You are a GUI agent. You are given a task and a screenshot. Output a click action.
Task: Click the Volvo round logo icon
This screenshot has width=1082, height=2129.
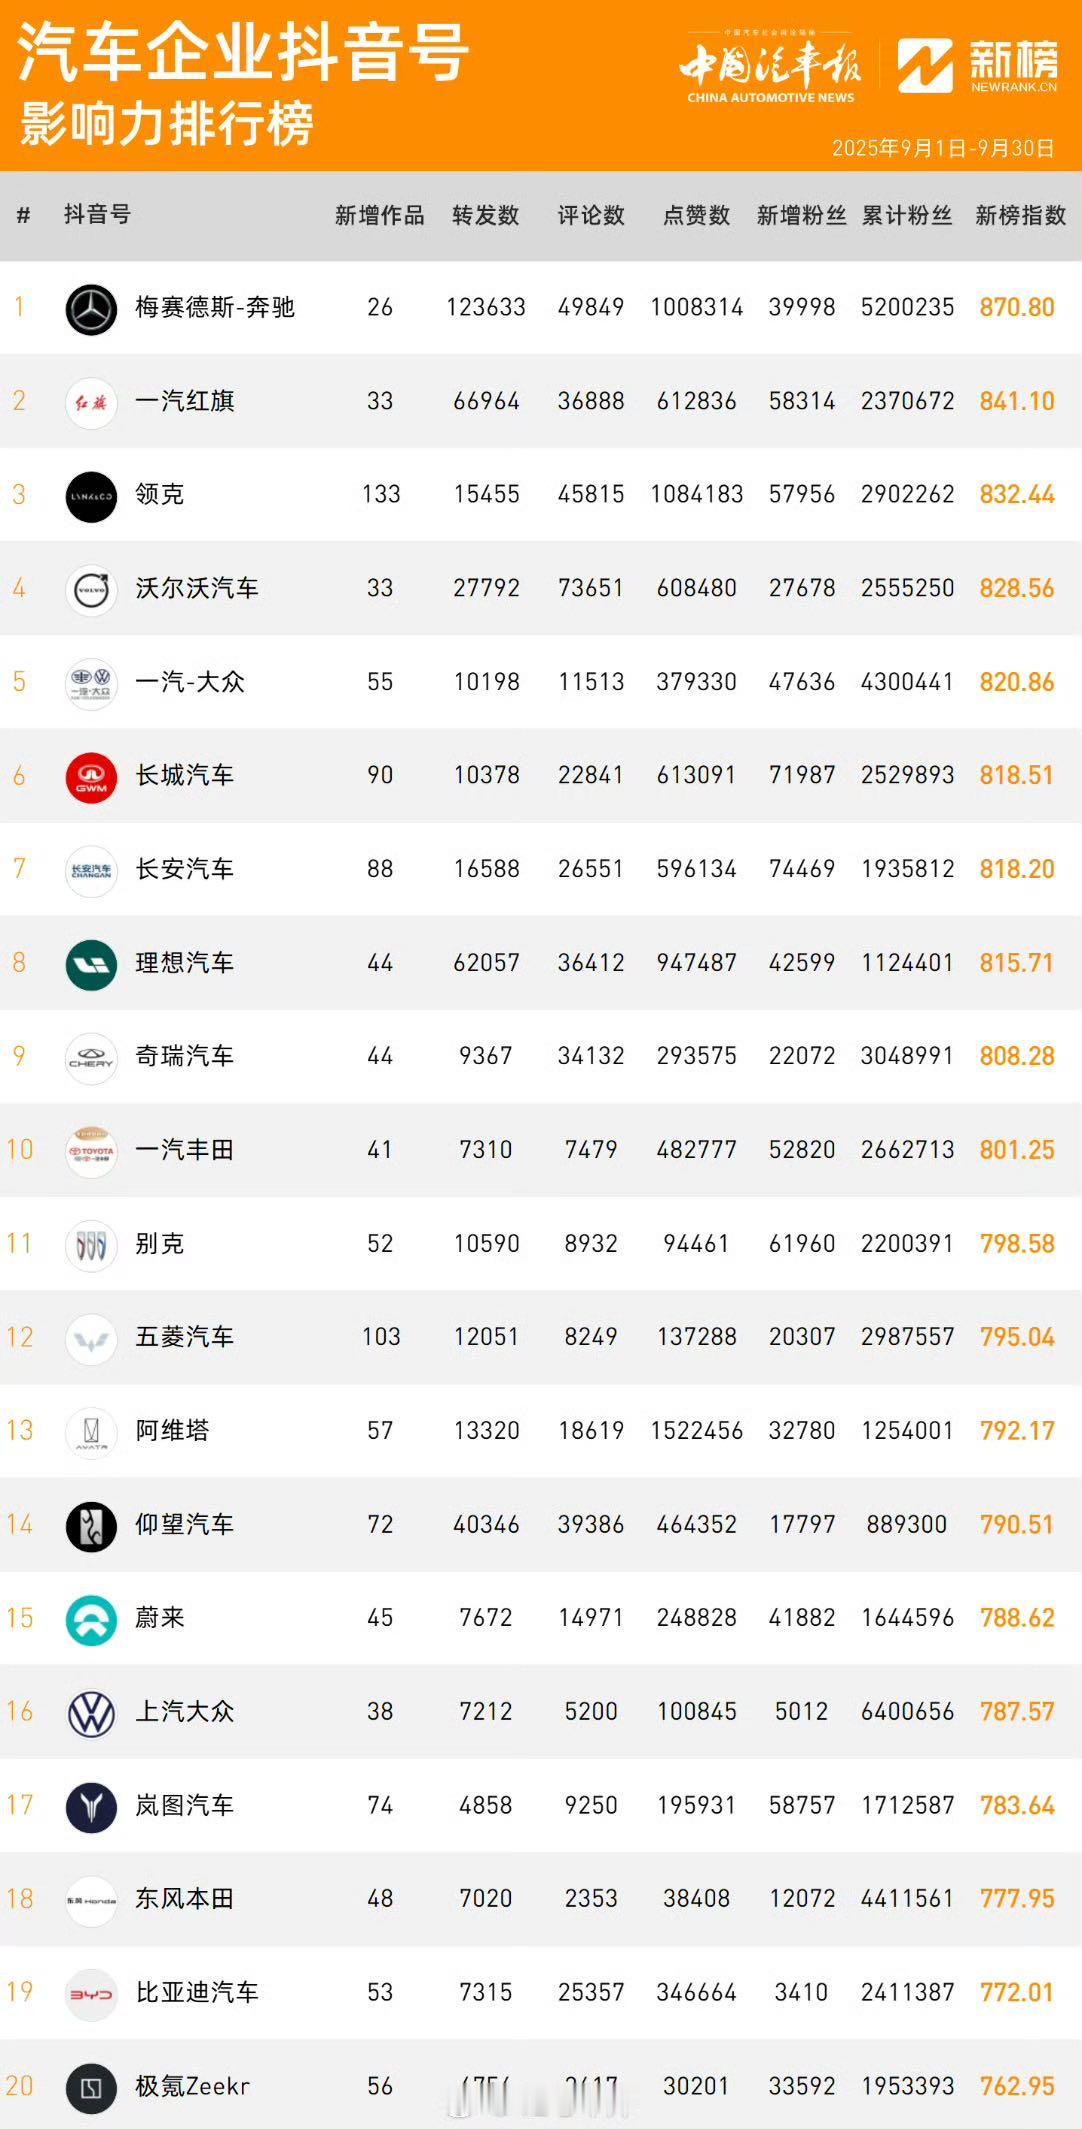coord(91,590)
